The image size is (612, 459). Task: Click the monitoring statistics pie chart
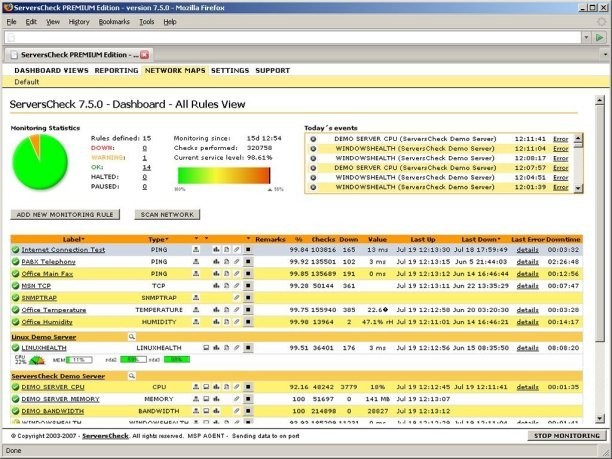pos(40,162)
